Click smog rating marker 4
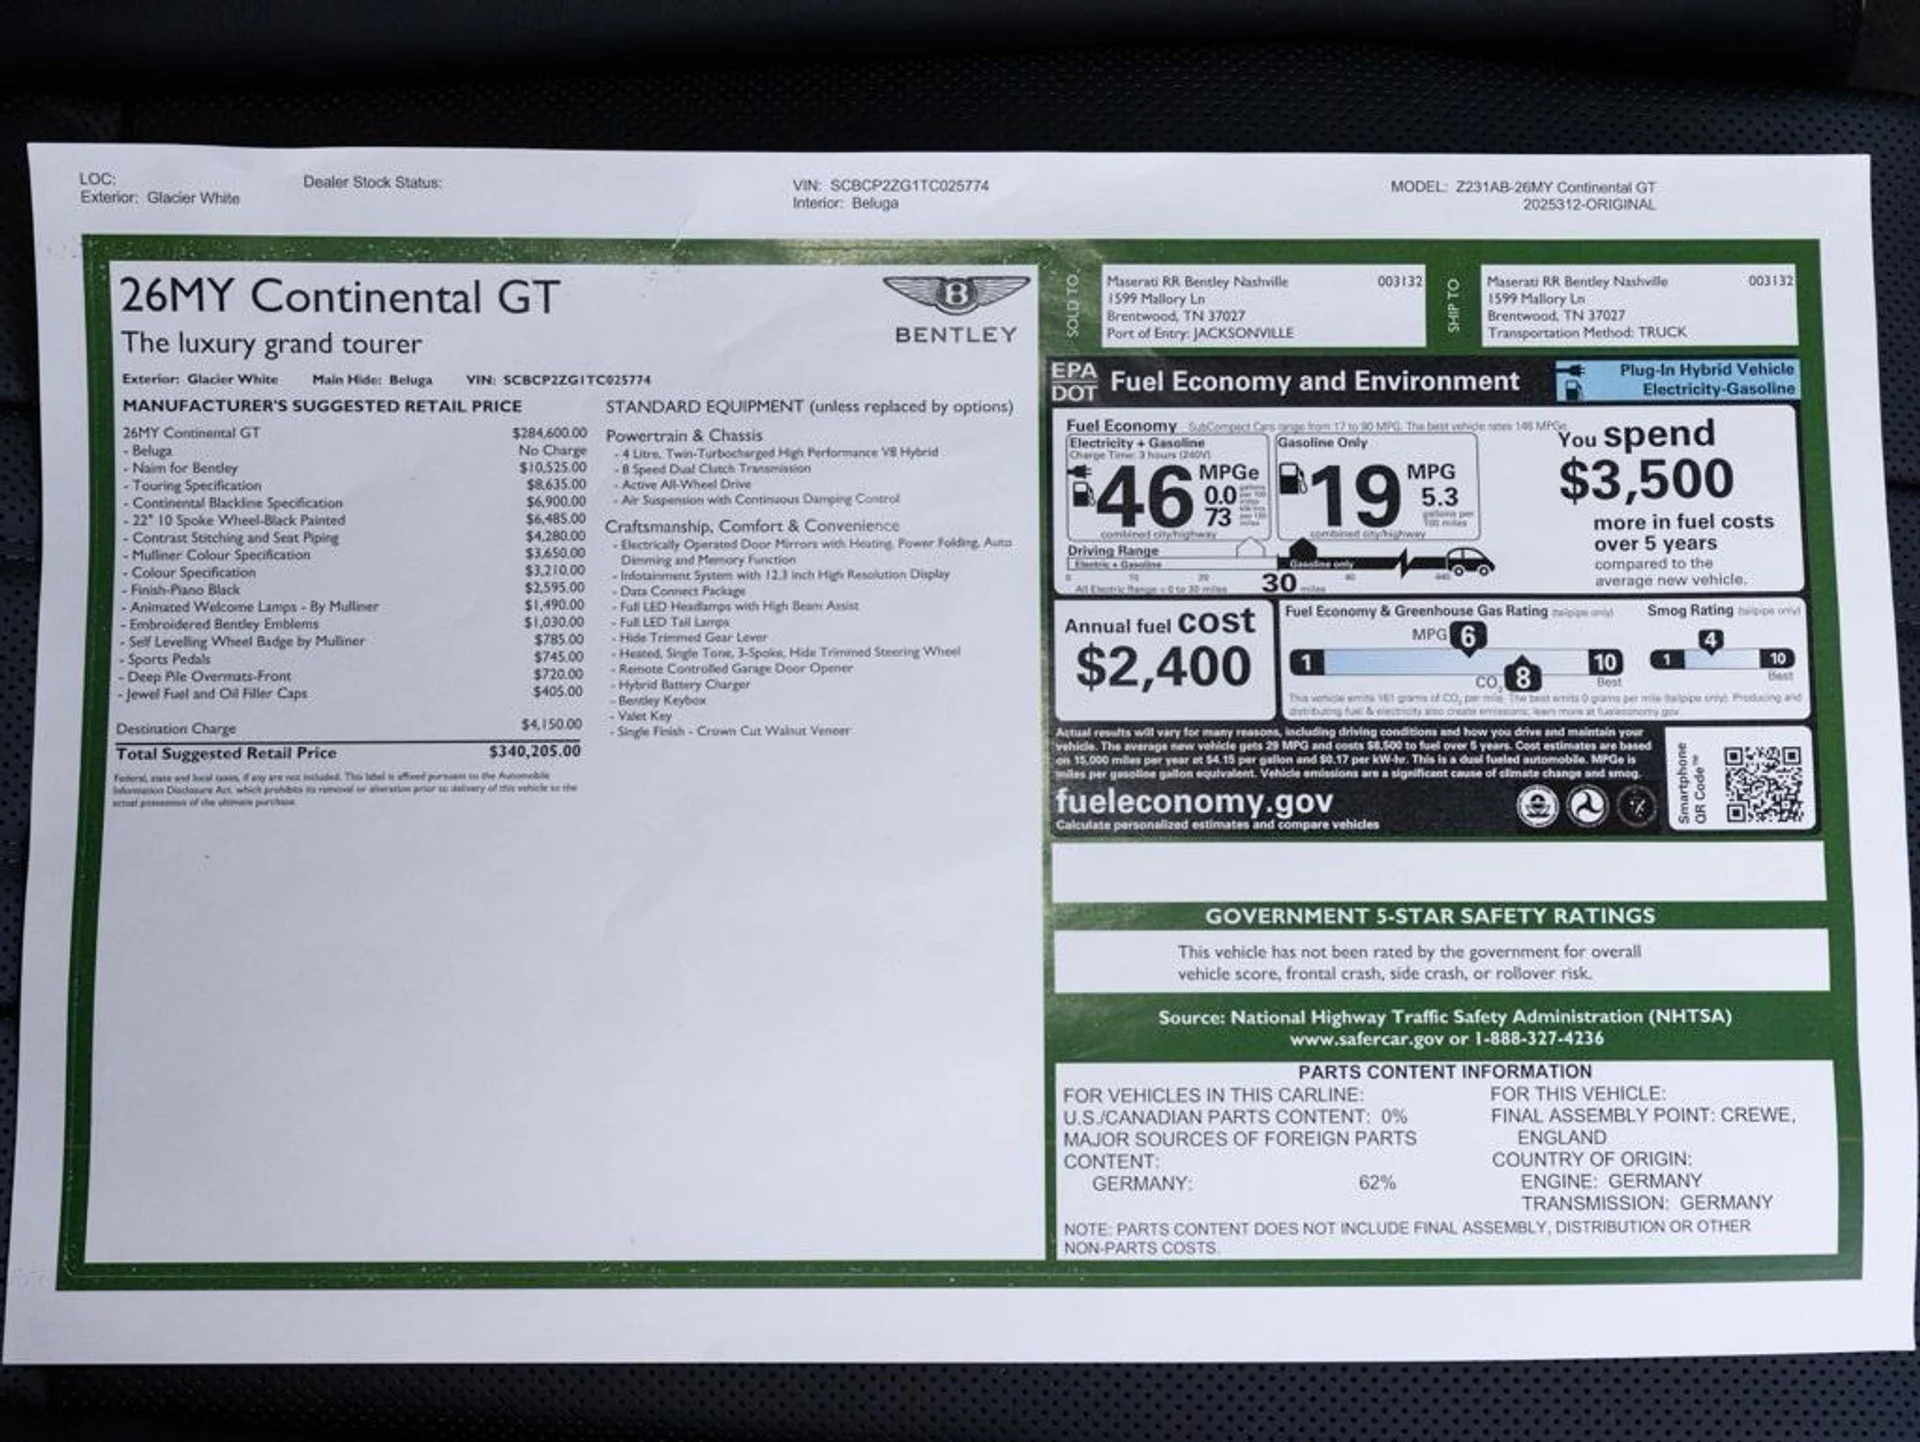The image size is (1920, 1442). click(x=1710, y=641)
